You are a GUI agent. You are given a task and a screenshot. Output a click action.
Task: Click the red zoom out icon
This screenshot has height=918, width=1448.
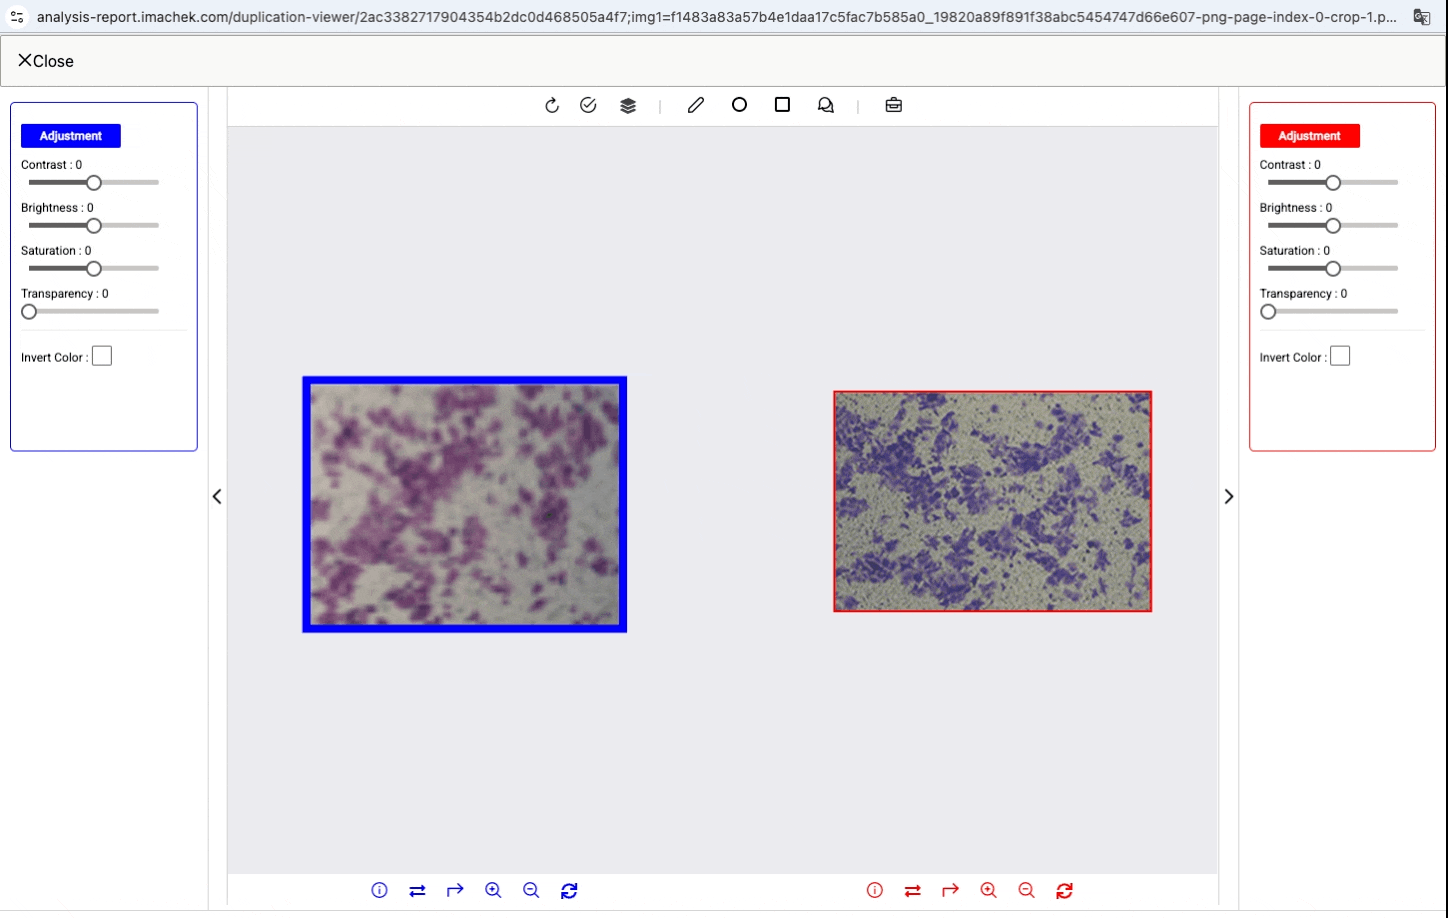(1026, 890)
